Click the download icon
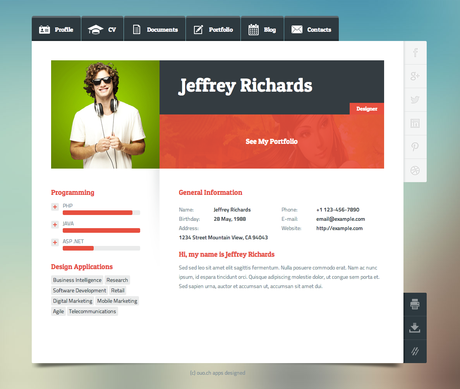This screenshot has width=460, height=389. tap(415, 328)
